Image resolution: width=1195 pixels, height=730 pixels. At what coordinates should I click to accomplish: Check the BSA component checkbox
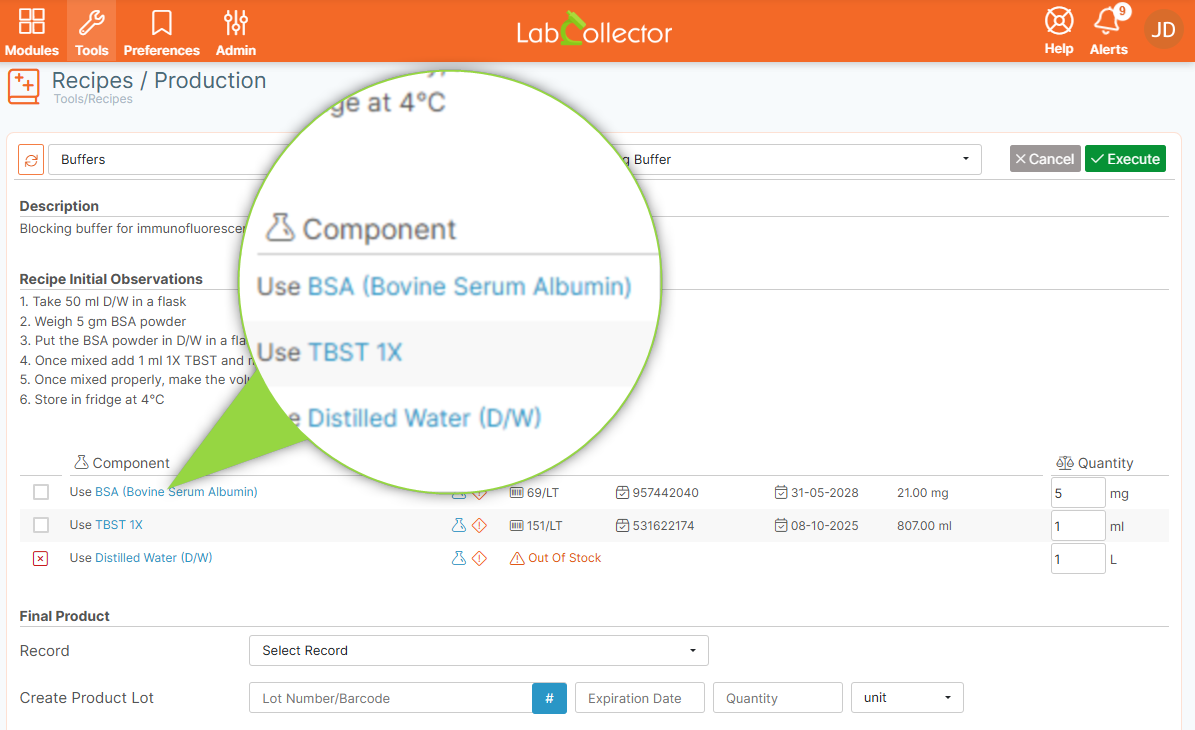pos(41,492)
